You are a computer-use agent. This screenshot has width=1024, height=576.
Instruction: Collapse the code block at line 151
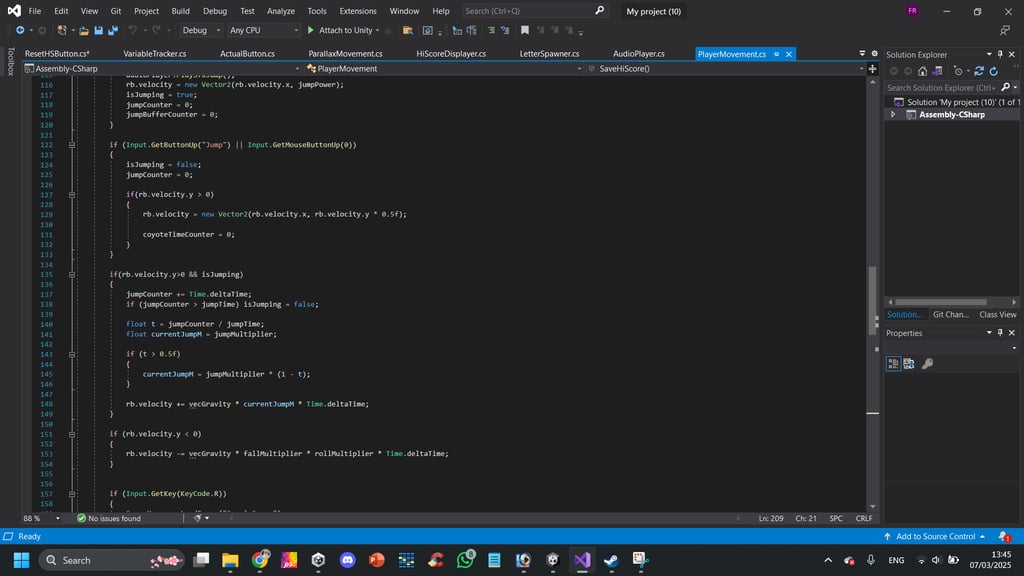72,434
